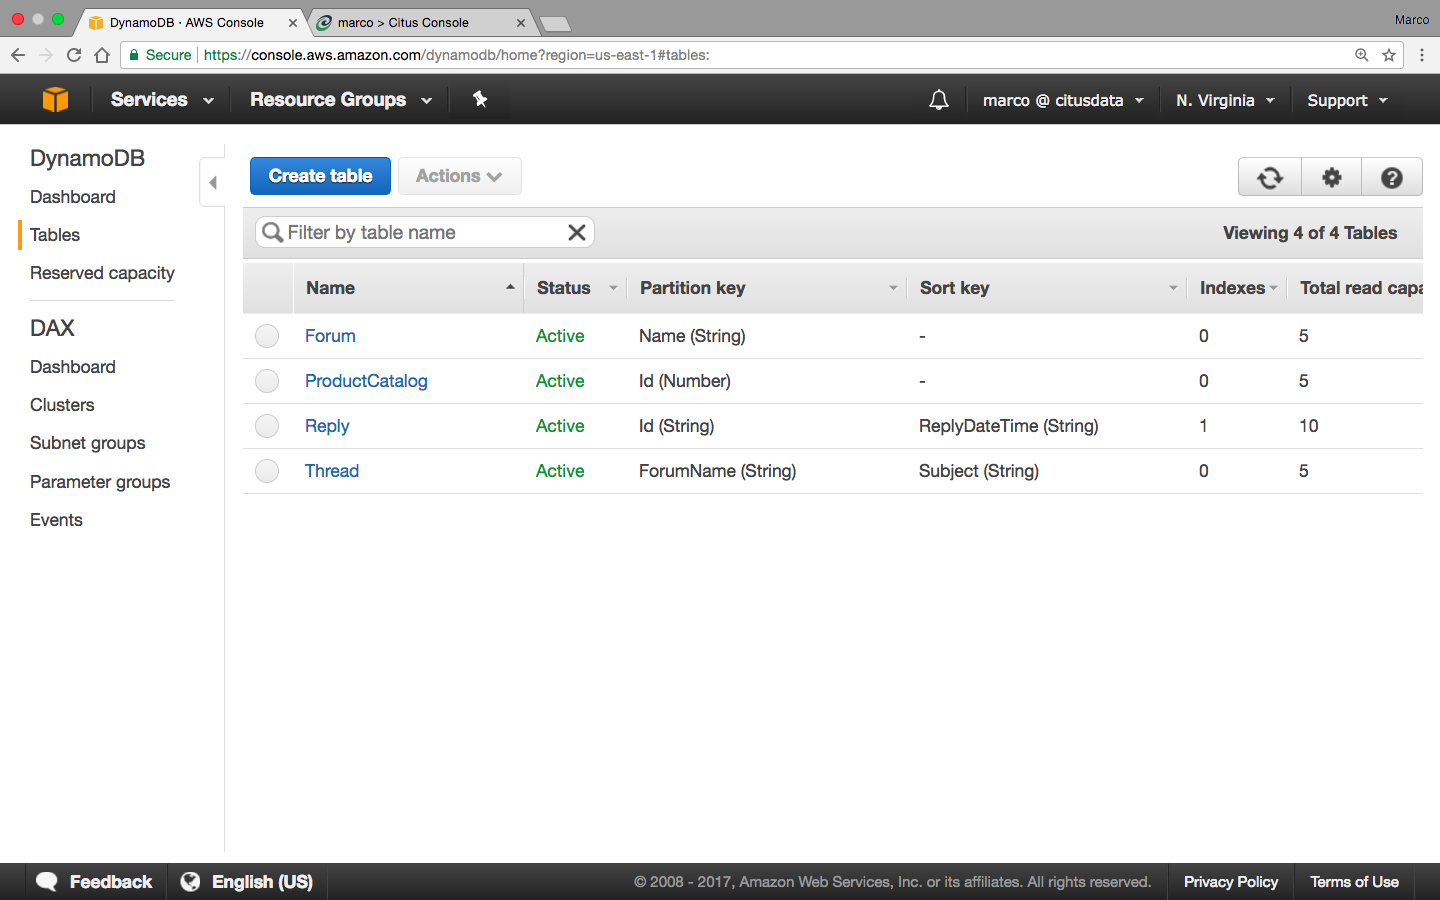Viewport: 1440px width, 900px height.
Task: Click the globe language icon
Action: coord(190,881)
